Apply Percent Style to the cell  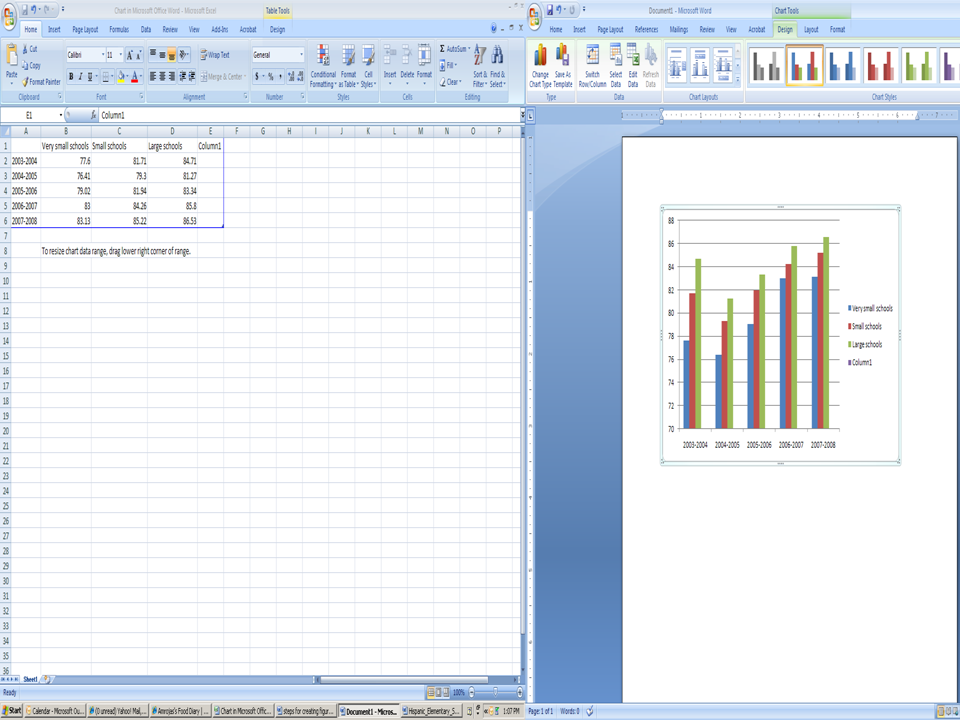point(271,77)
